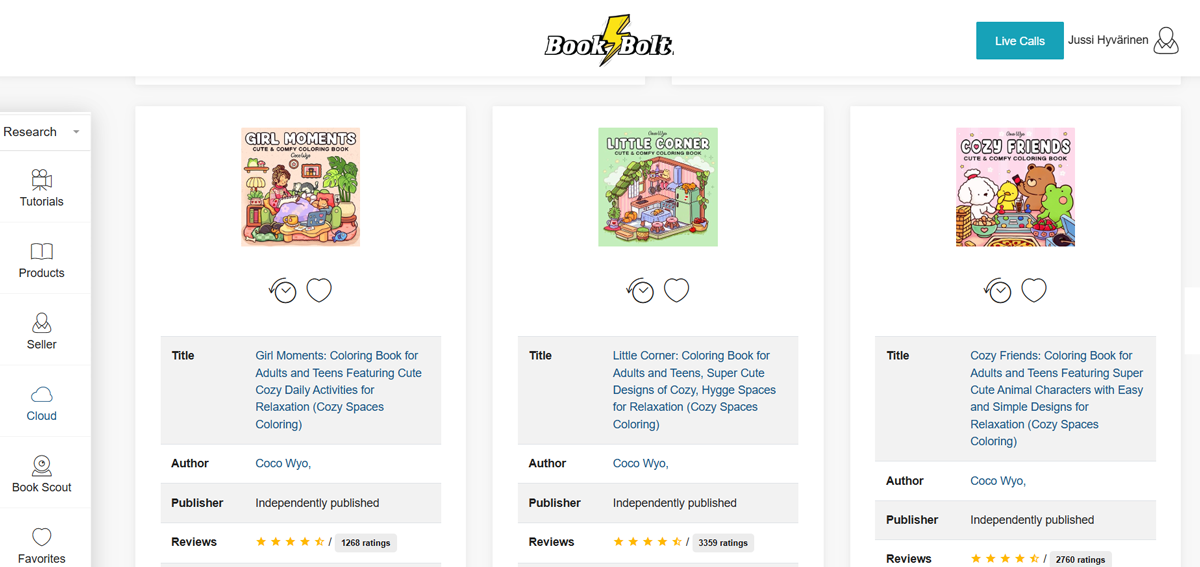Viewport: 1200px width, 567px height.
Task: Click the Coco Wyo author link for Little Corner
Action: click(640, 463)
